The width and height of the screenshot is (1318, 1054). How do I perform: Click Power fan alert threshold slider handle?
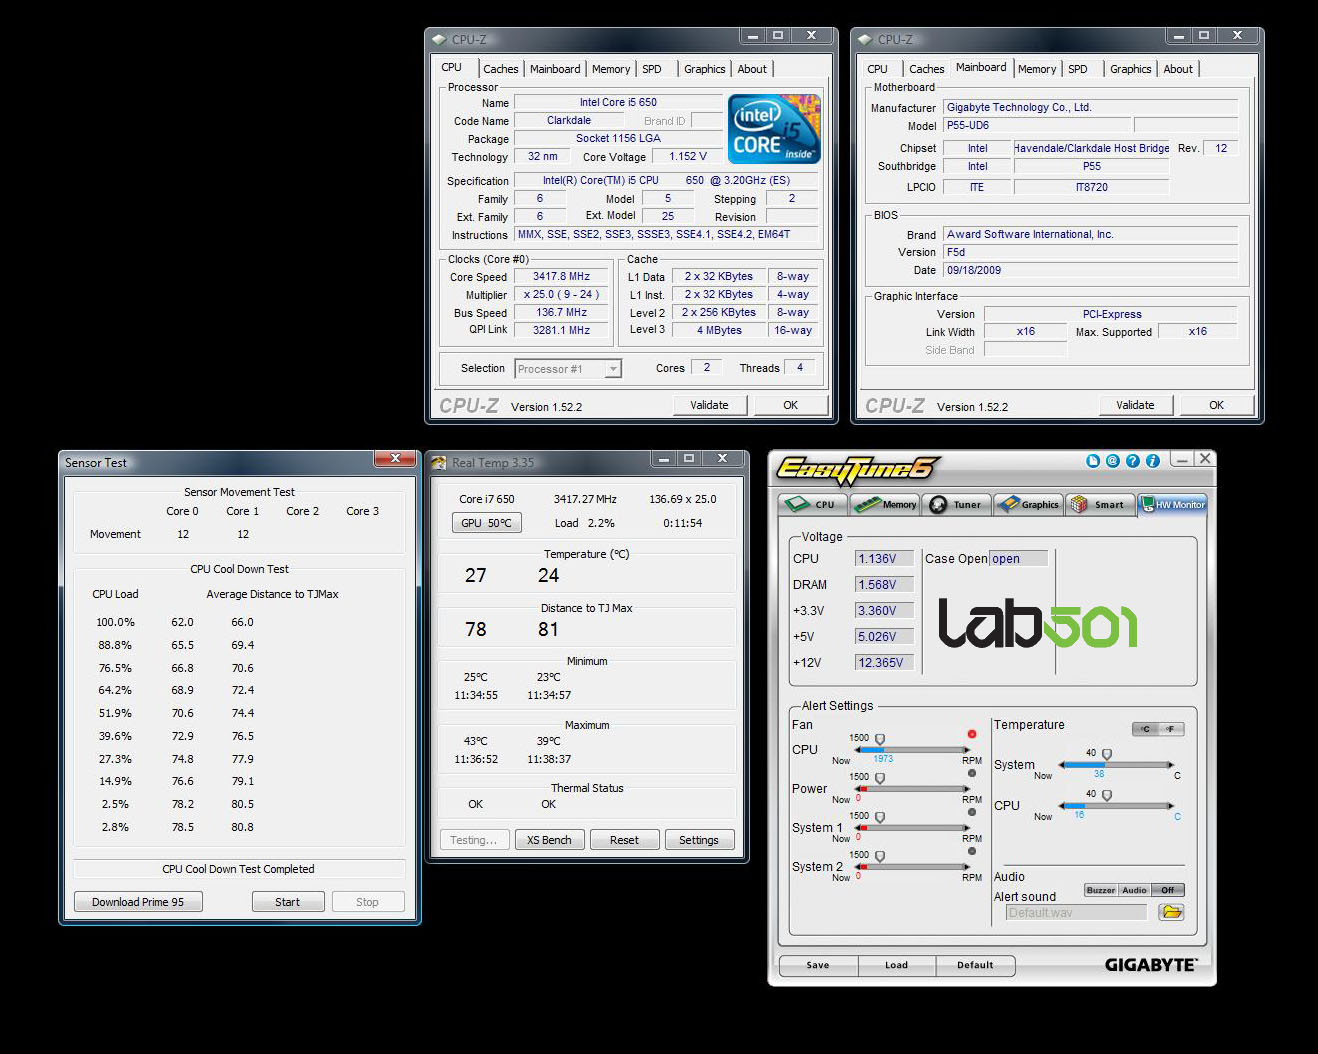[880, 779]
